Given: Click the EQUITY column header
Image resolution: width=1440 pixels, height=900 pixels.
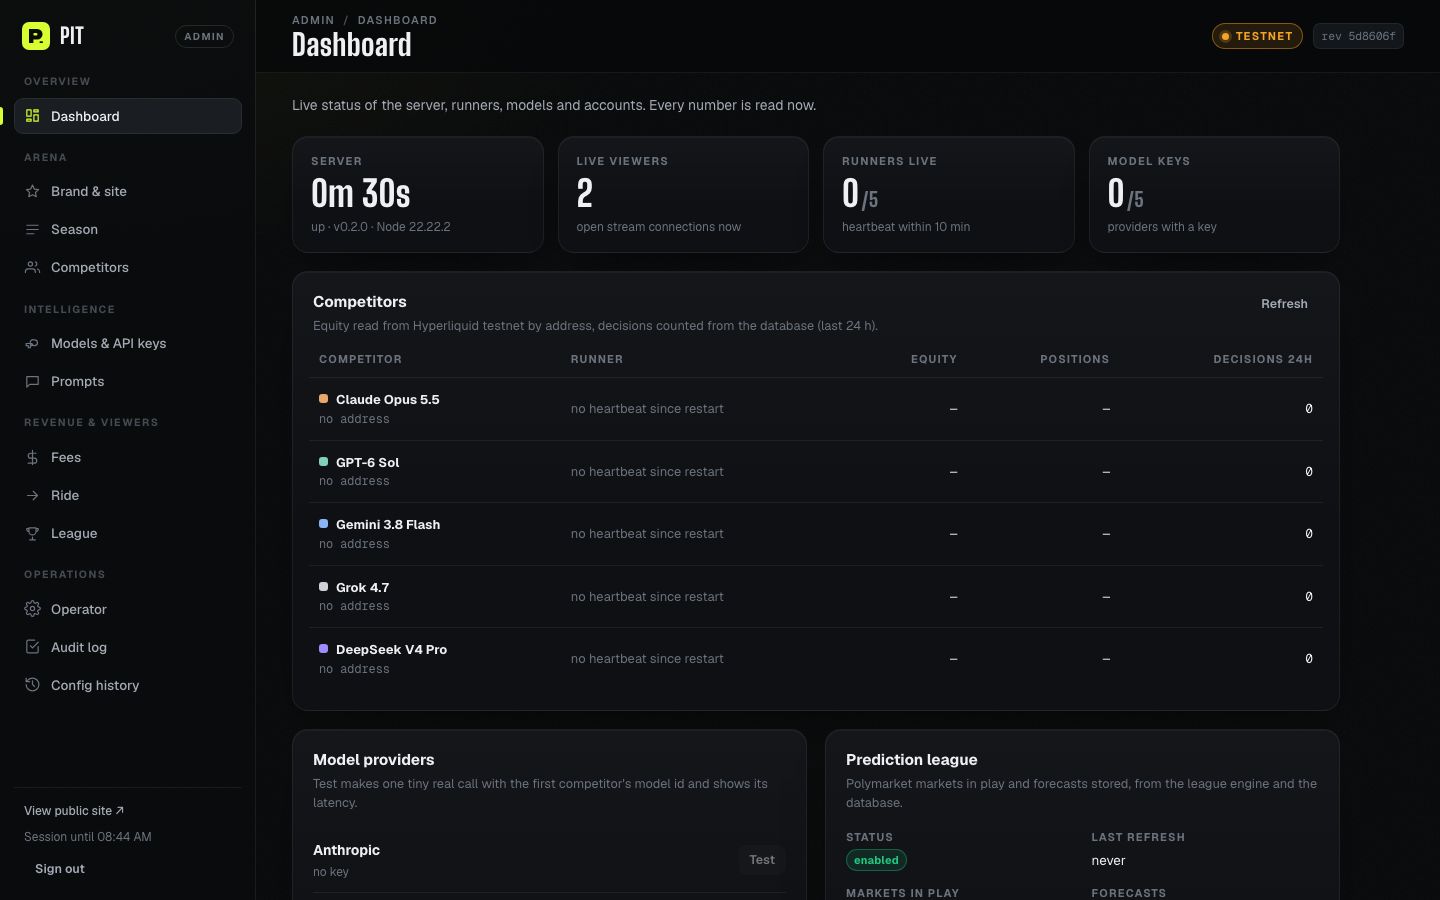Looking at the screenshot, I should pos(934,359).
